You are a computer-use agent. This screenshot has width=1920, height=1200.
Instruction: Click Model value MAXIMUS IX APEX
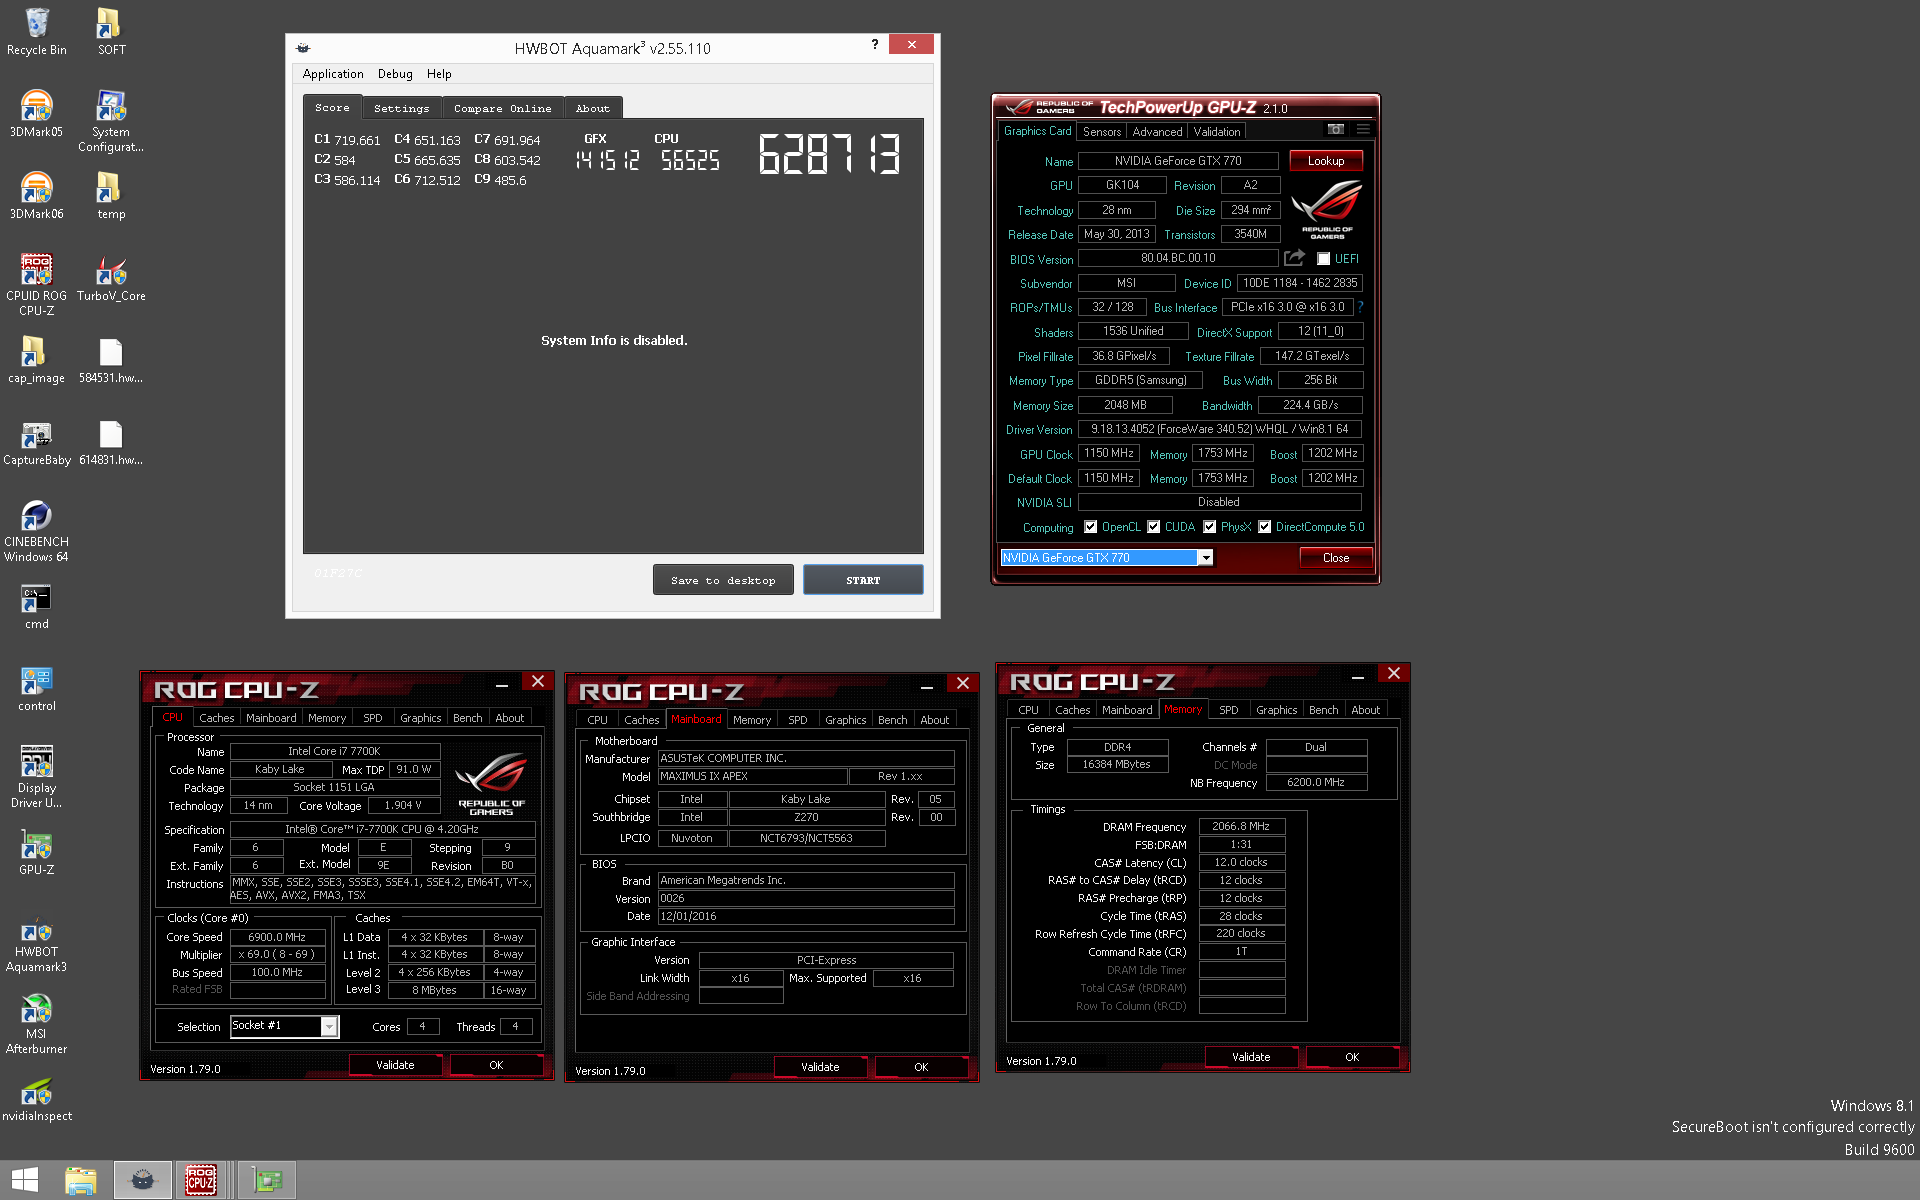[x=752, y=776]
